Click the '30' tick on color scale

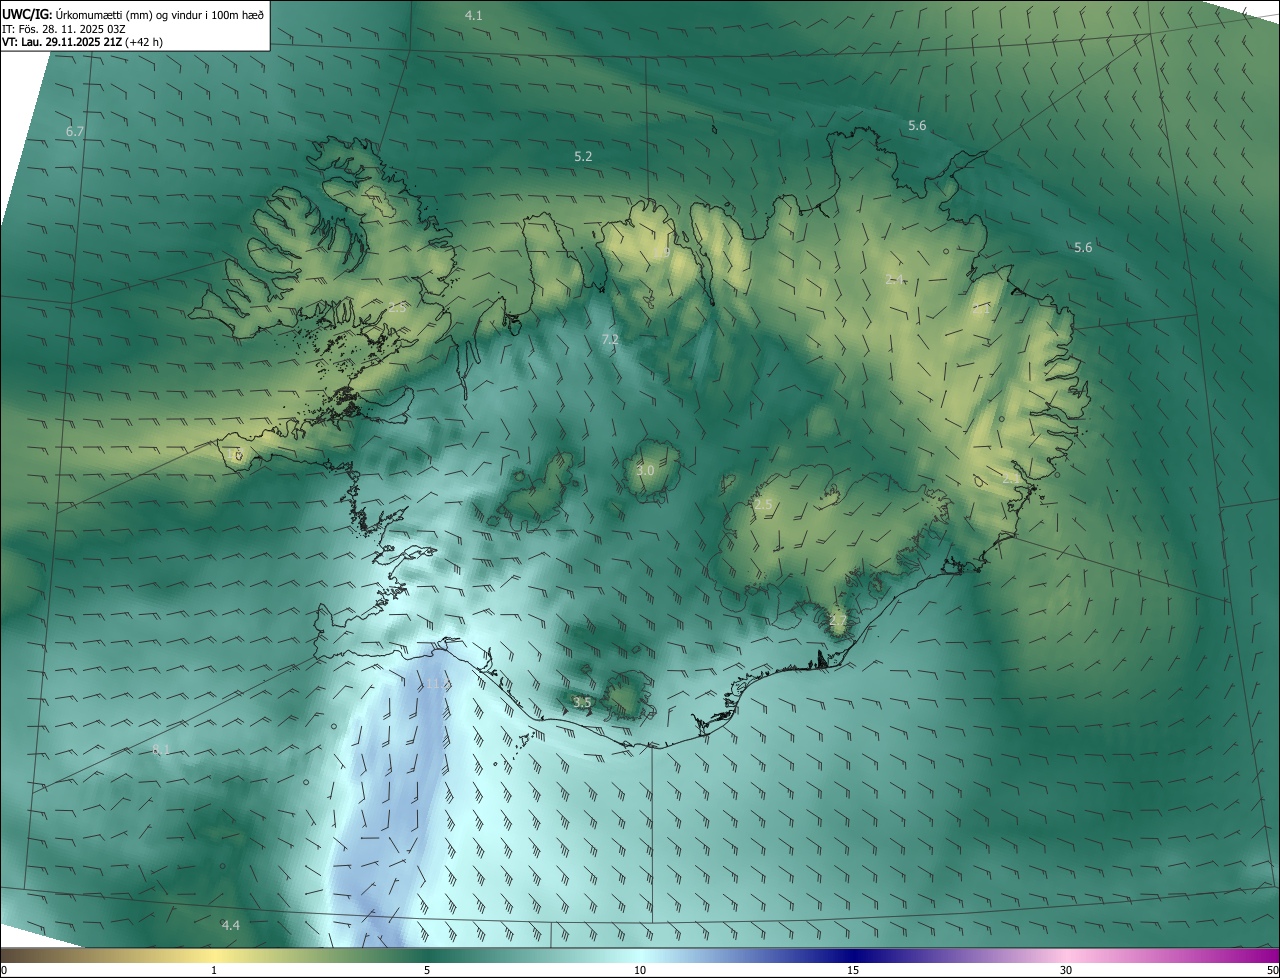pyautogui.click(x=1066, y=970)
